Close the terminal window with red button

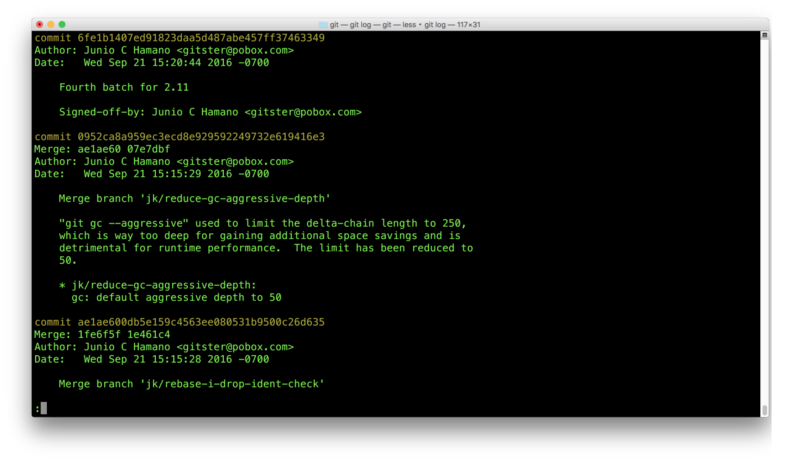38,23
